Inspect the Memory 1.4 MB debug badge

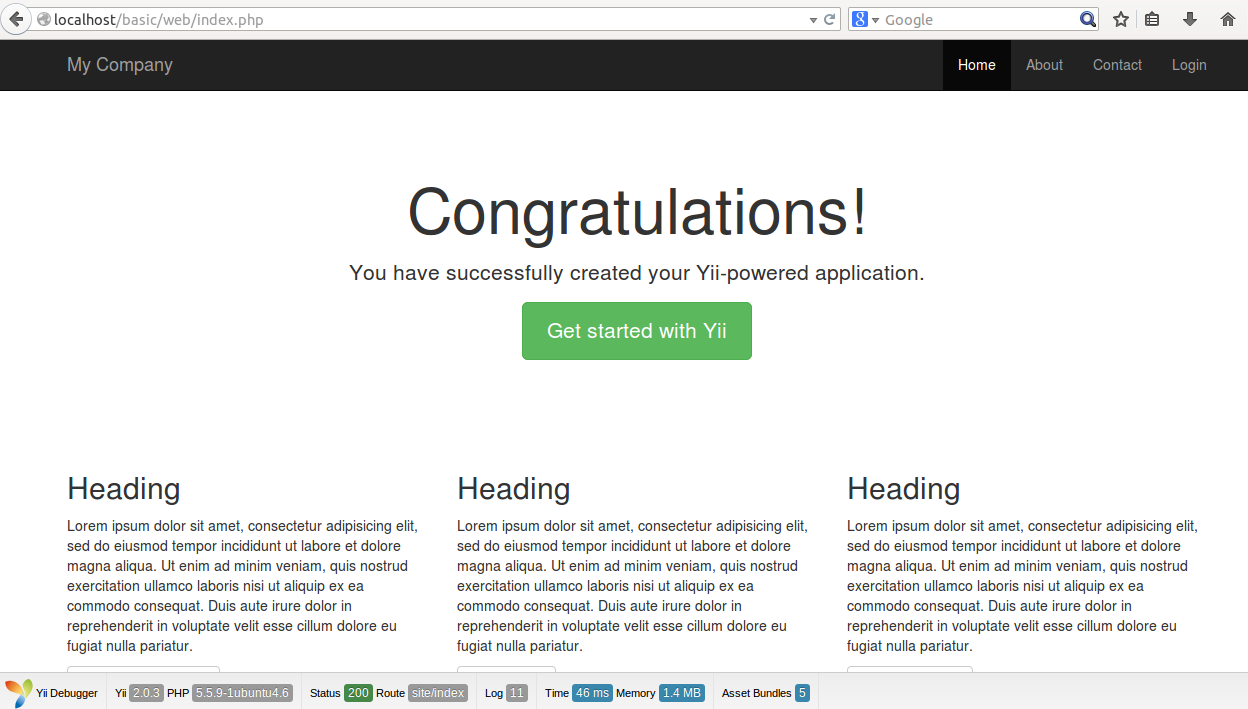680,692
